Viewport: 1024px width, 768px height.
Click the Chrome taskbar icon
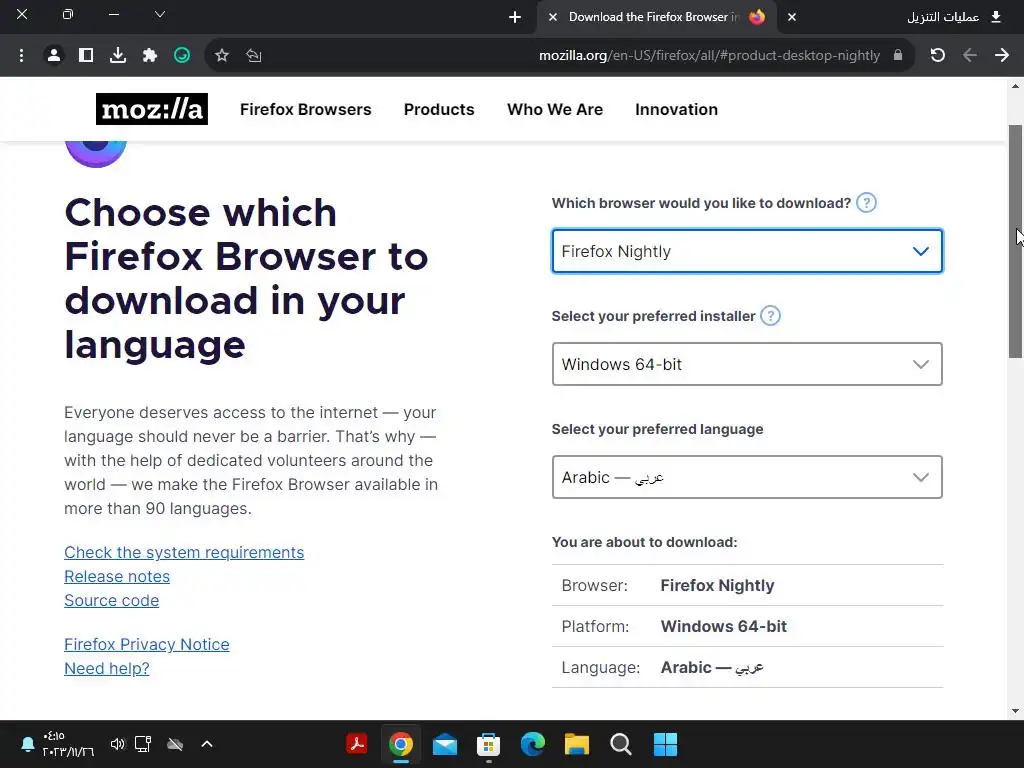(401, 744)
